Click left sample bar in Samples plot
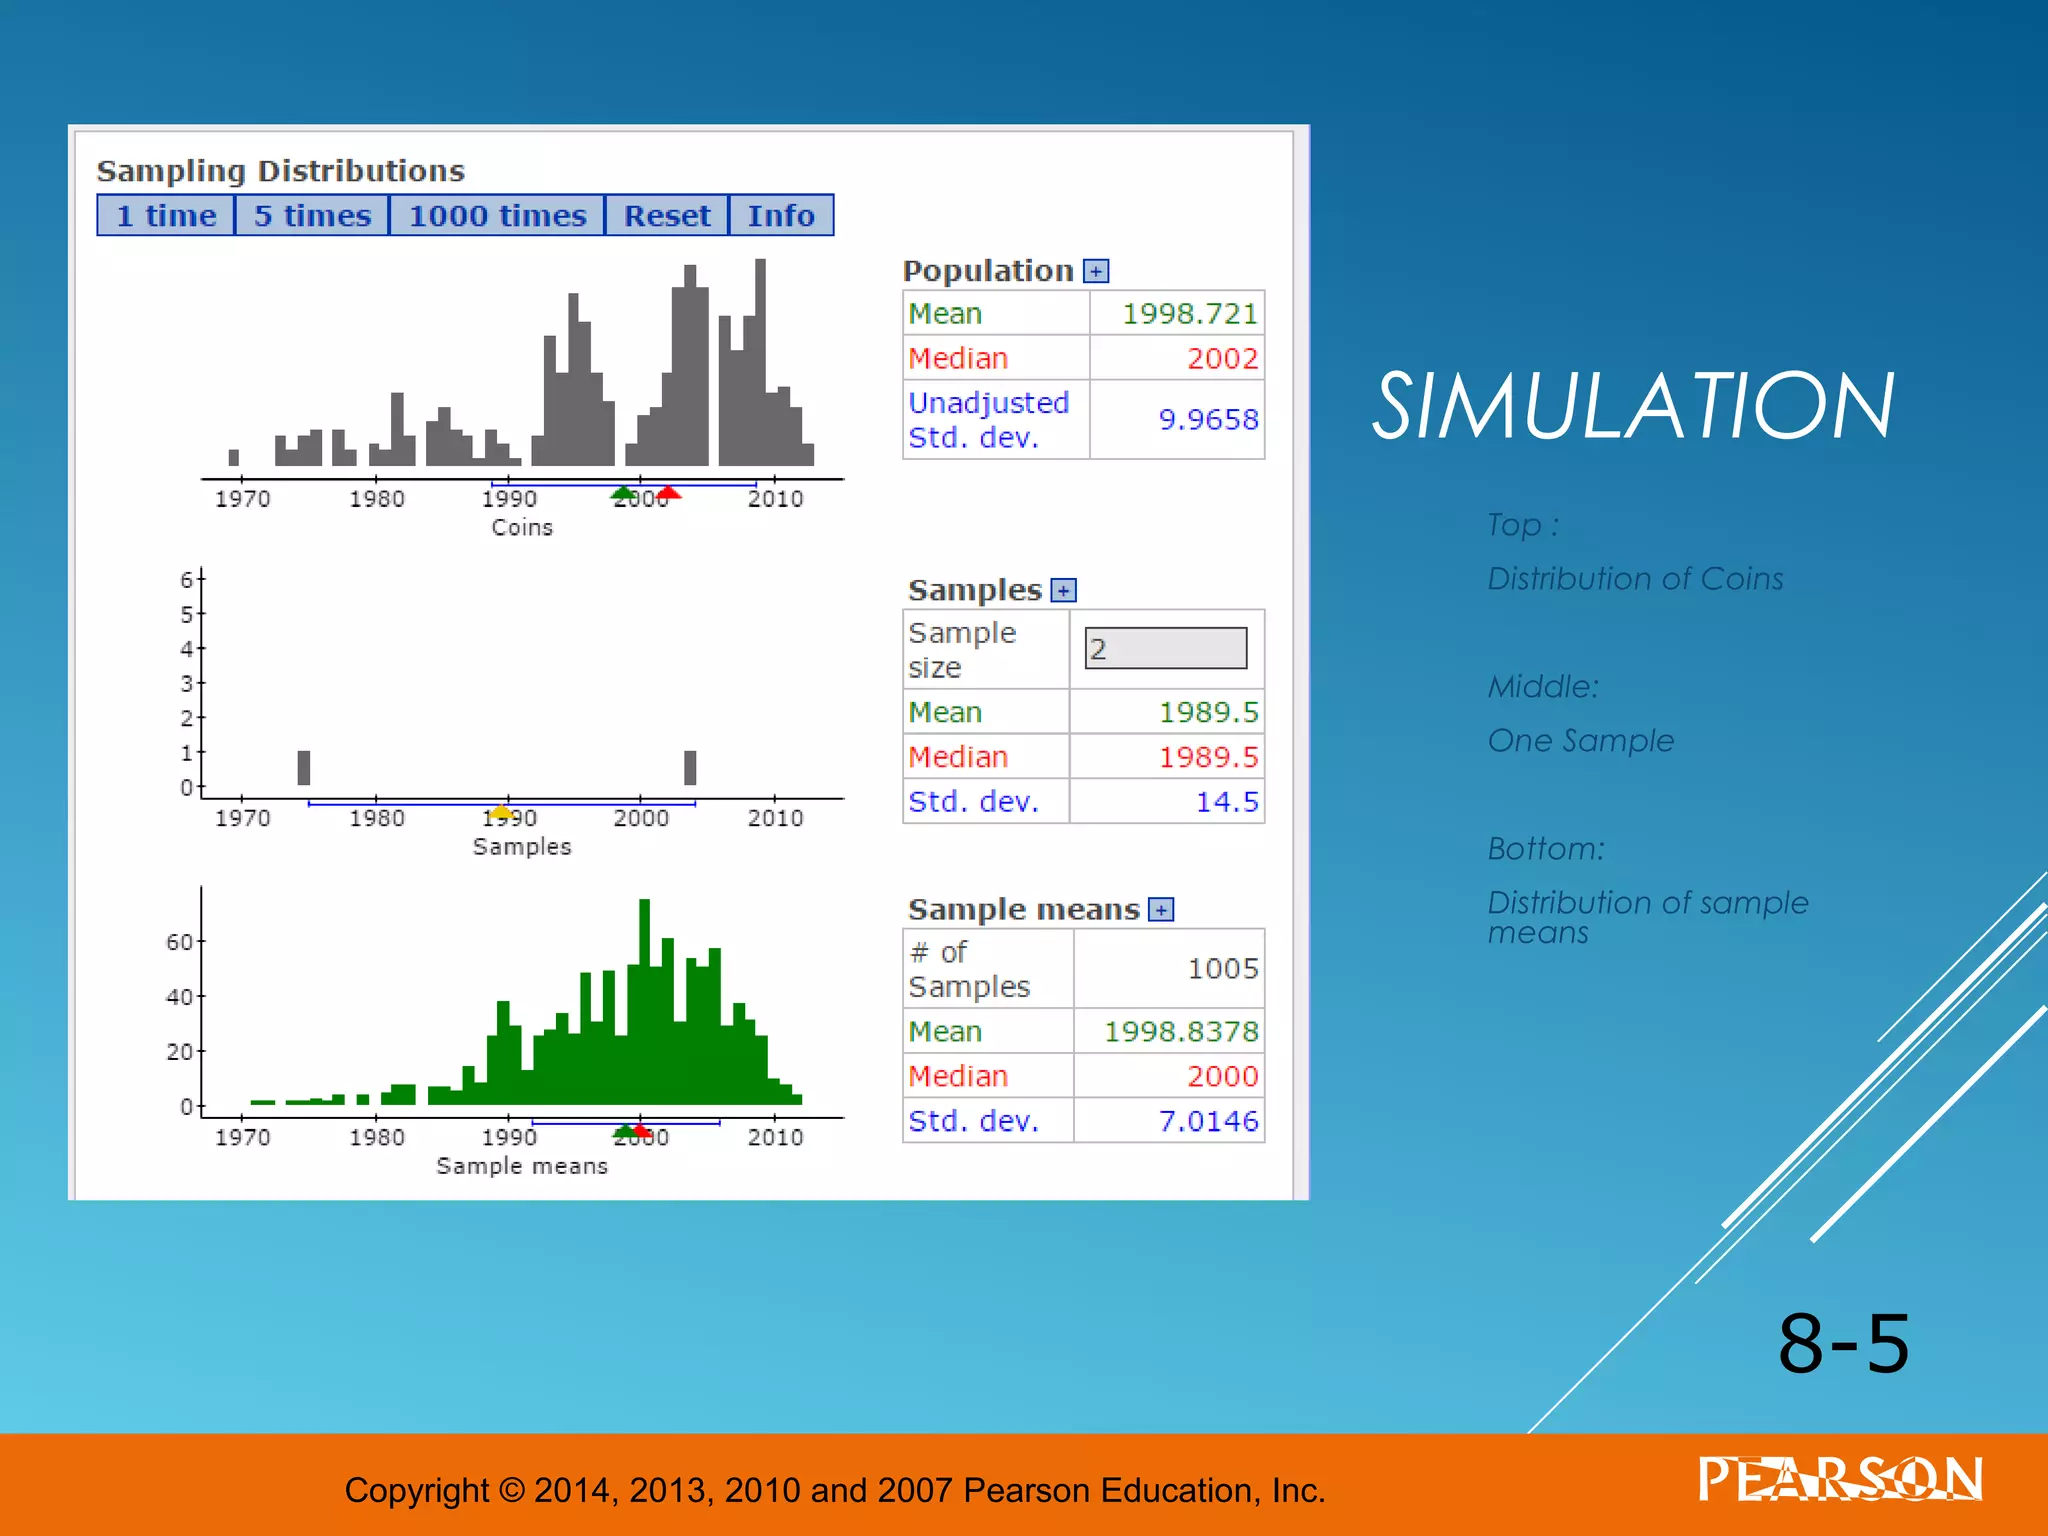 pos(304,768)
